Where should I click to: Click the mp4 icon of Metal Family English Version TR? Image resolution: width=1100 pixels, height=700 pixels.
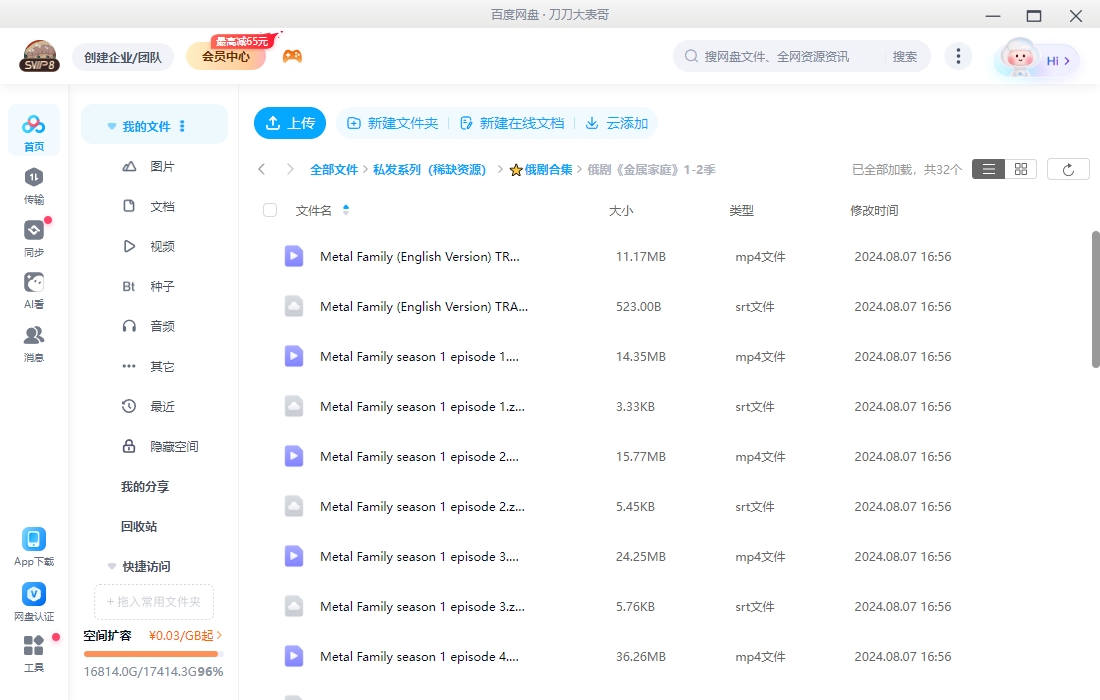pos(294,256)
